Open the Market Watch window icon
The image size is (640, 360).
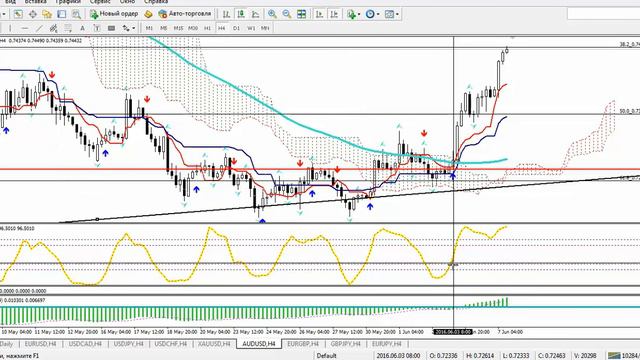point(18,14)
